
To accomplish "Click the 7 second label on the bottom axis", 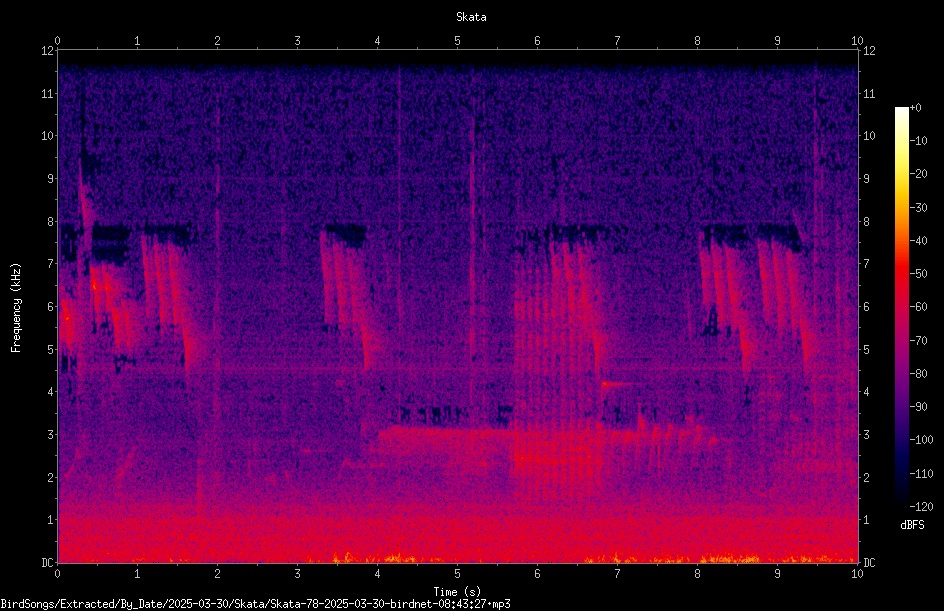I will tap(617, 574).
